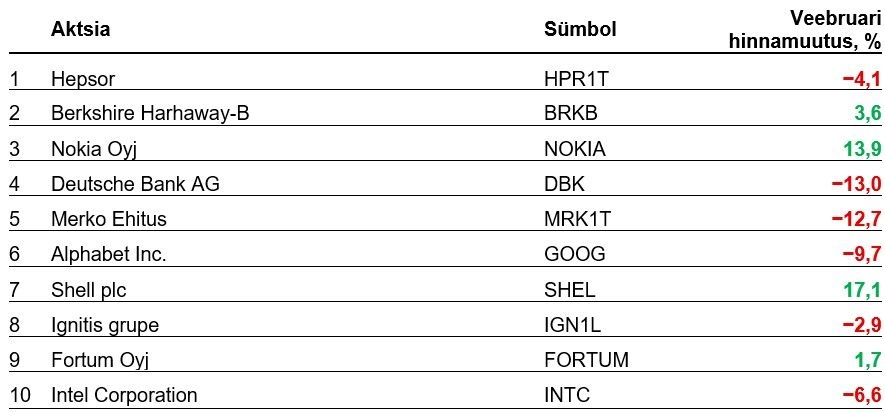
Task: Click the 17,1 price change value
Action: [860, 289]
